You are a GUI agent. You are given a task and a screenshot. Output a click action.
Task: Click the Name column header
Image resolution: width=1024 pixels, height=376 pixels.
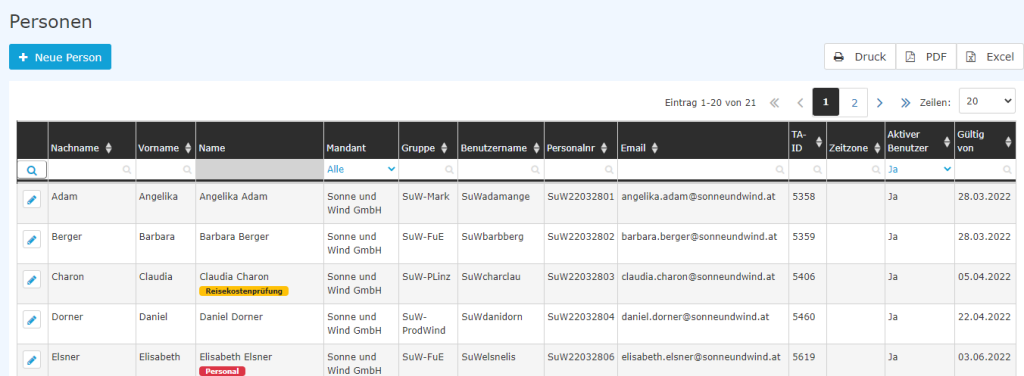[x=260, y=140]
